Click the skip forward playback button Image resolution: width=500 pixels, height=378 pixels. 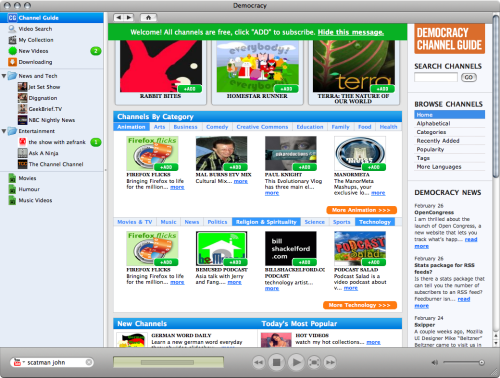[330, 362]
